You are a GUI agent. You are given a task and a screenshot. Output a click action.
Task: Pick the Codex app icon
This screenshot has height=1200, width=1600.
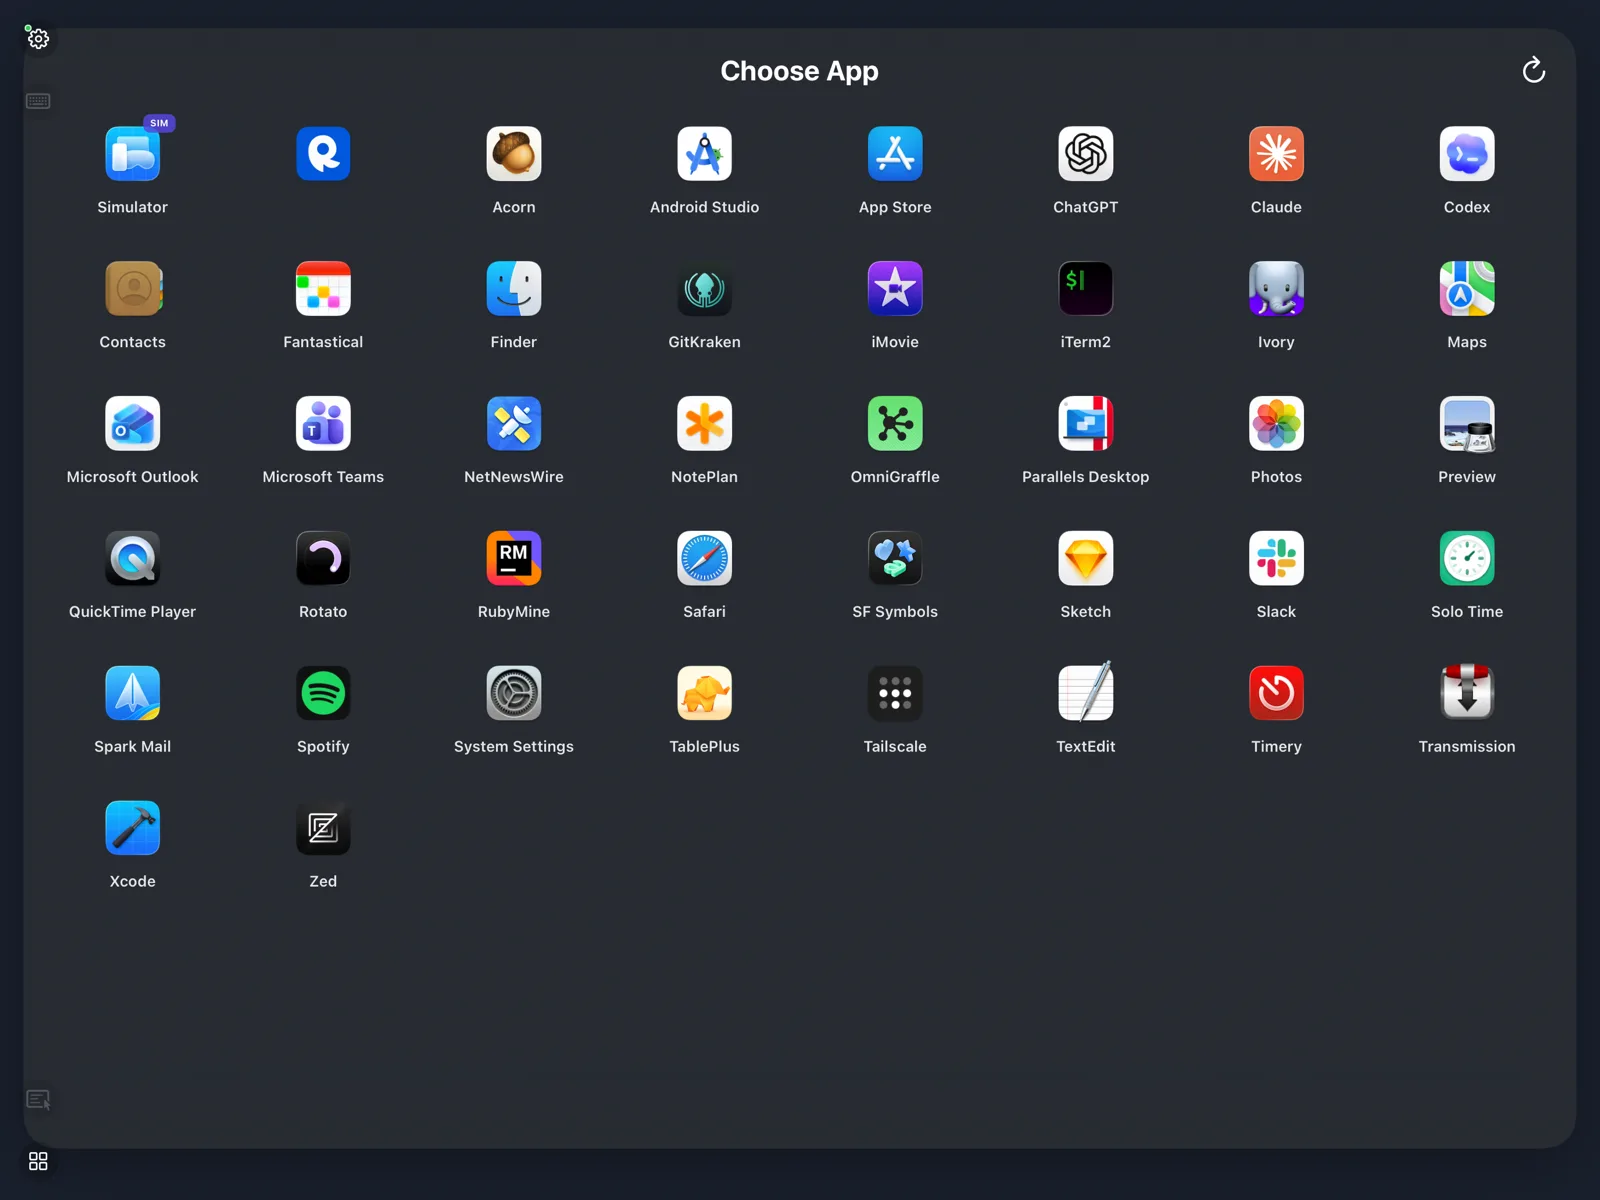coord(1467,154)
